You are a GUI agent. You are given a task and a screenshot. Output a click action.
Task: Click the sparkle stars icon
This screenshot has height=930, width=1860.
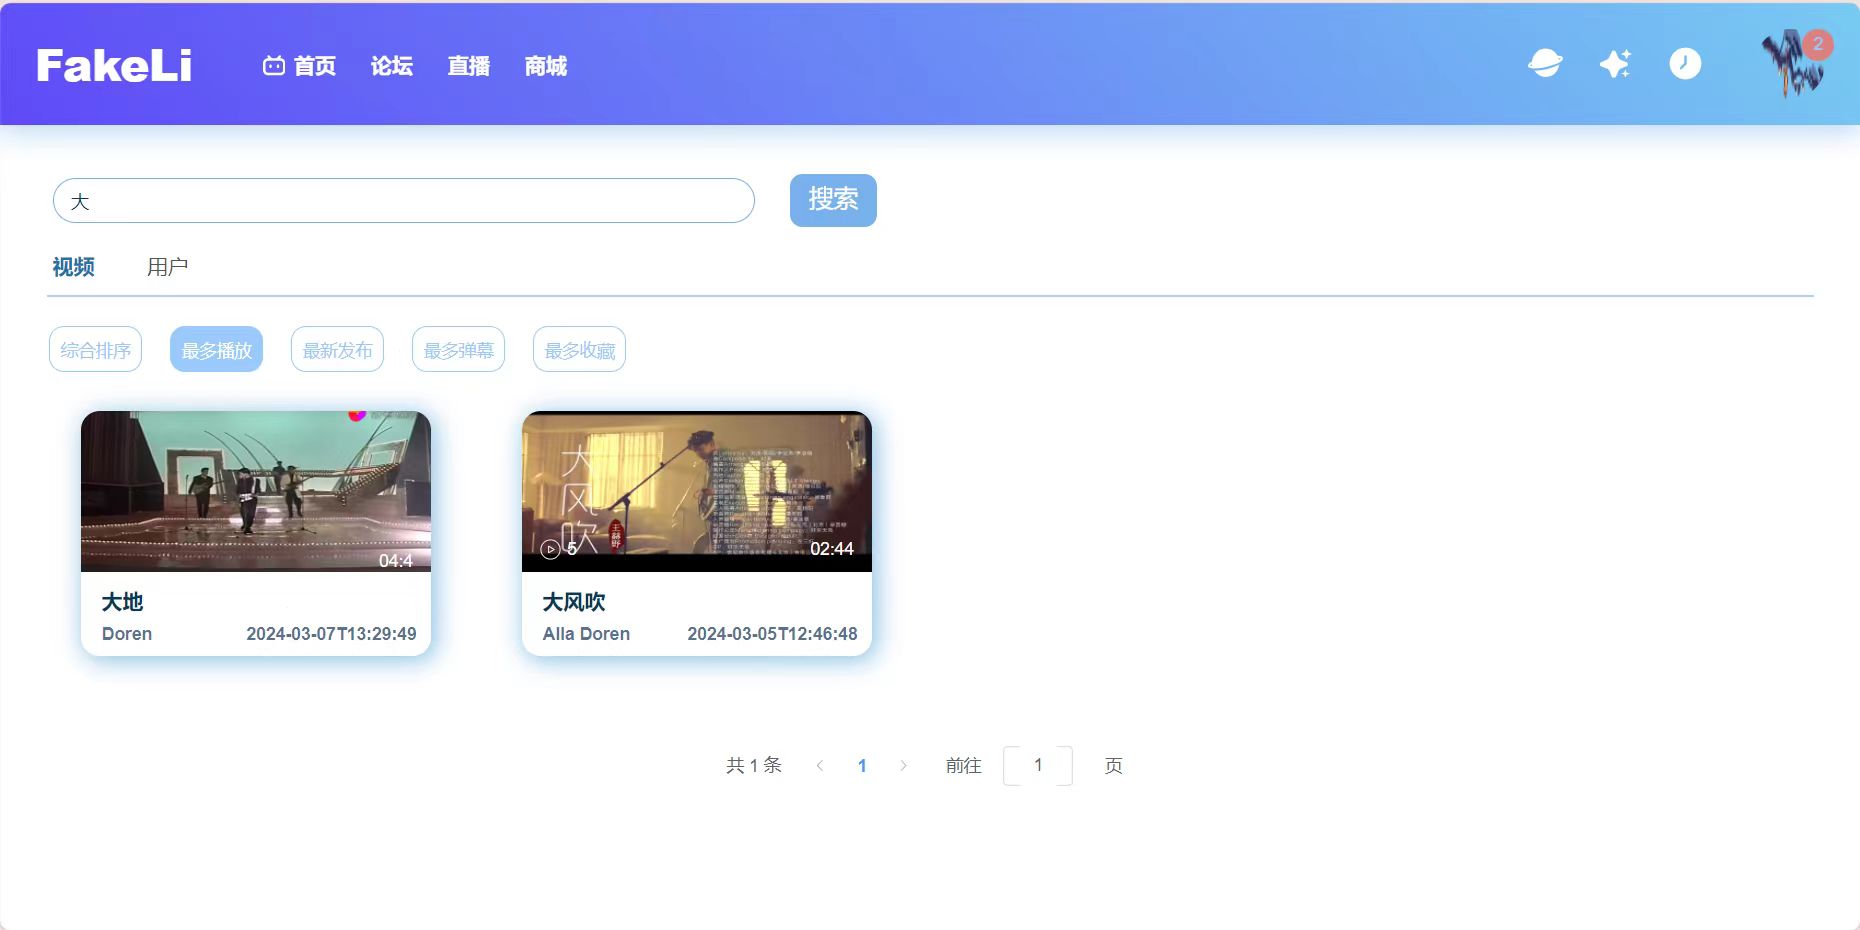coord(1615,64)
